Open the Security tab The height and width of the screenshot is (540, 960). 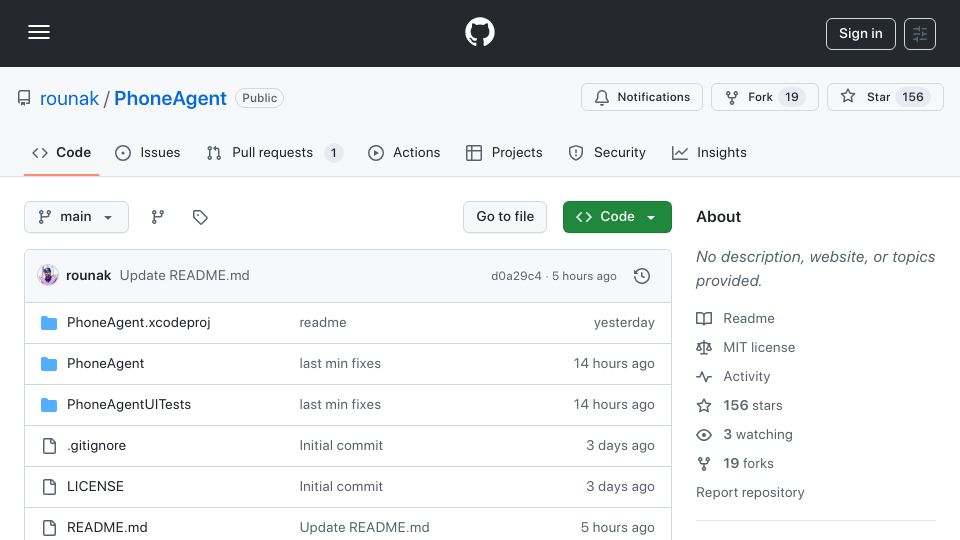607,152
